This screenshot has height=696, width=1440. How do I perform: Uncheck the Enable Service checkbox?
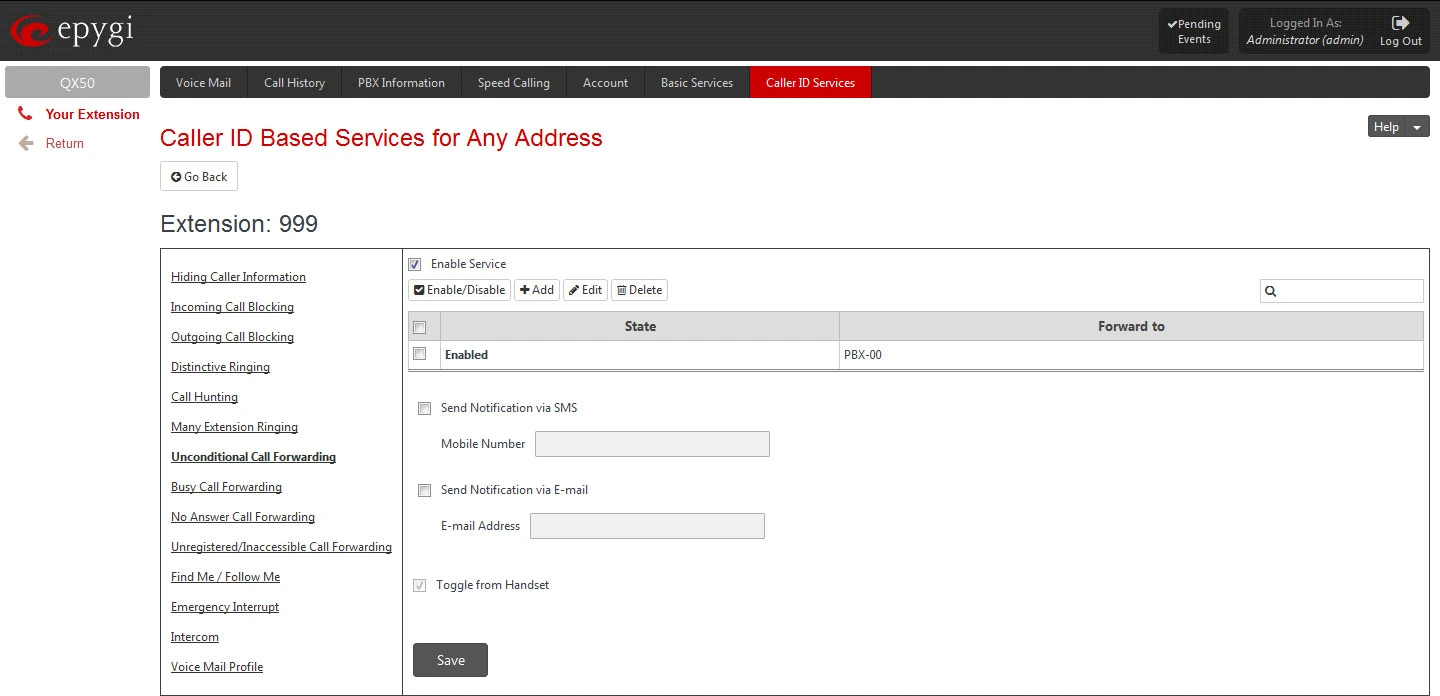(x=414, y=265)
